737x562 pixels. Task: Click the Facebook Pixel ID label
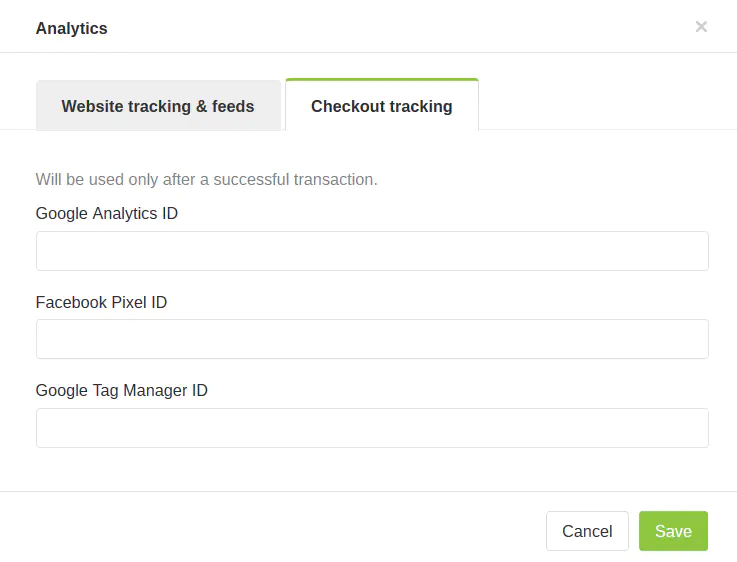[x=101, y=302]
